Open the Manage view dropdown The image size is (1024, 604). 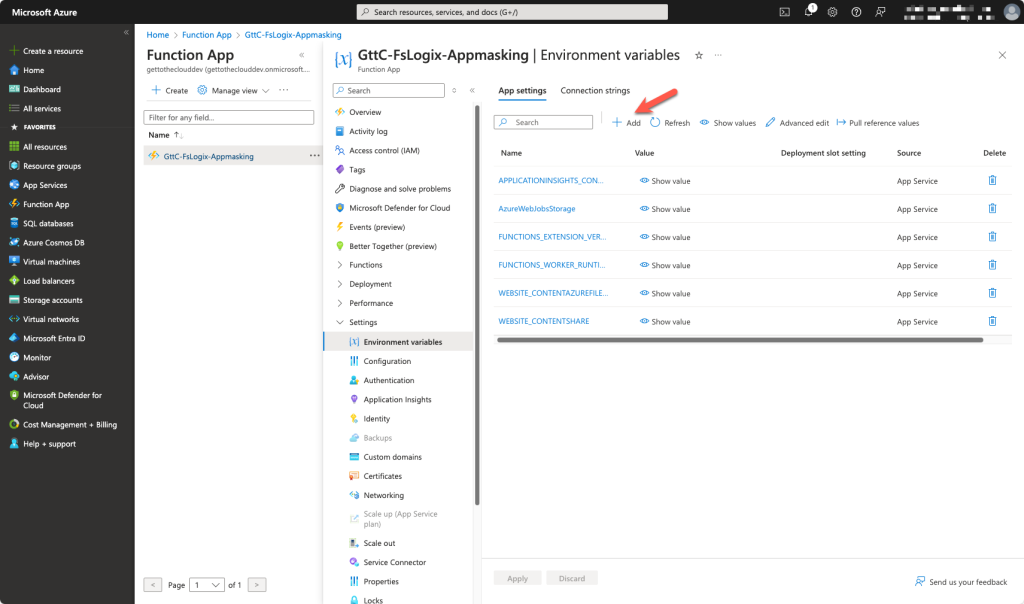(x=234, y=91)
